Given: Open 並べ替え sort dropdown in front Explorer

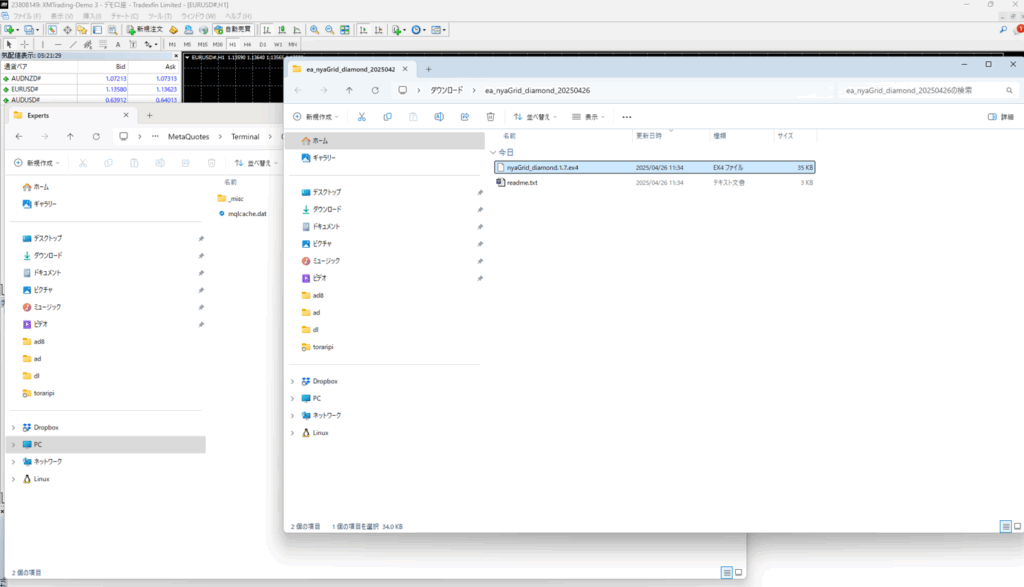Looking at the screenshot, I should coord(535,117).
